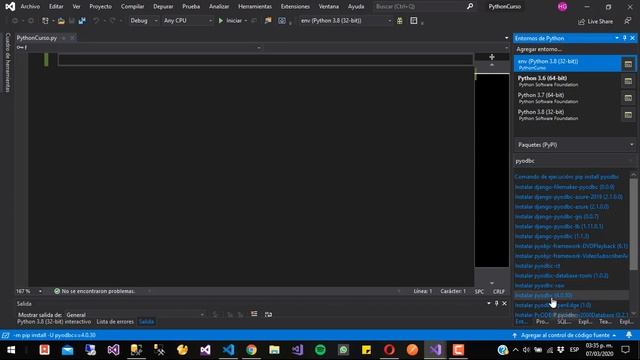Image resolution: width=640 pixels, height=360 pixels.
Task: Click the package list vertical scrollbar
Action: tap(633, 224)
